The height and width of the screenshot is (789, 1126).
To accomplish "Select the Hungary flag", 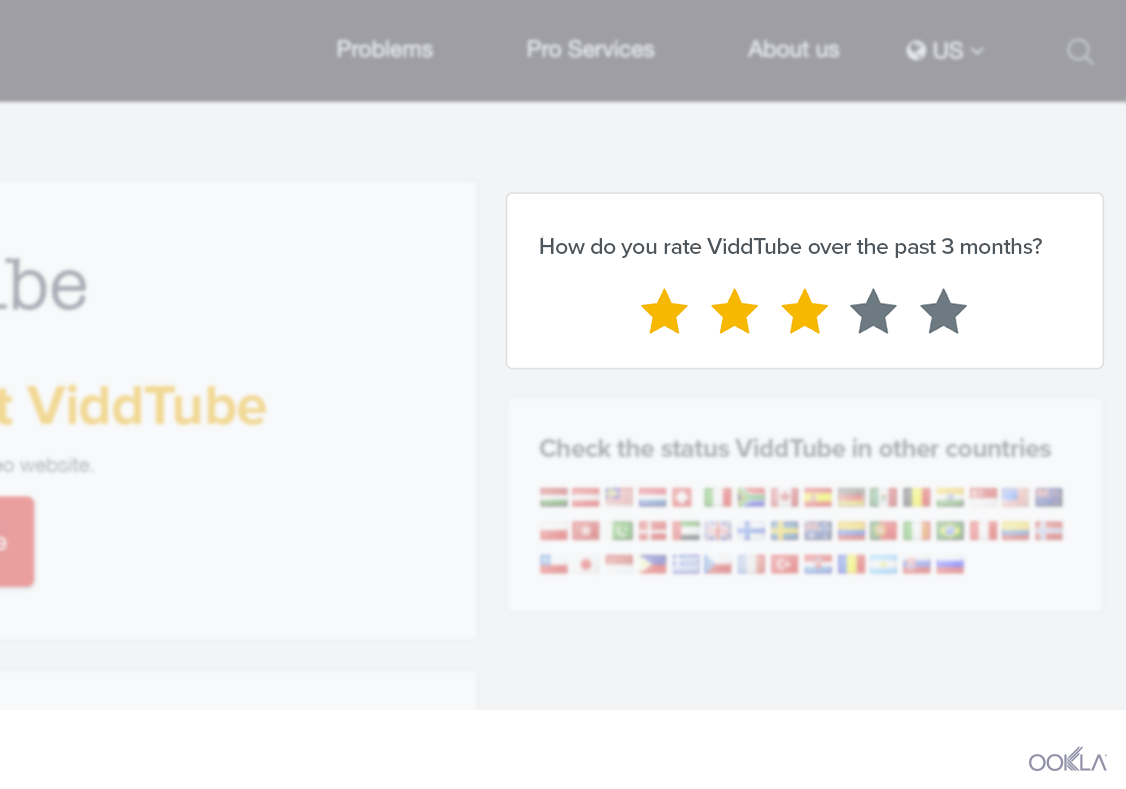I will point(554,497).
